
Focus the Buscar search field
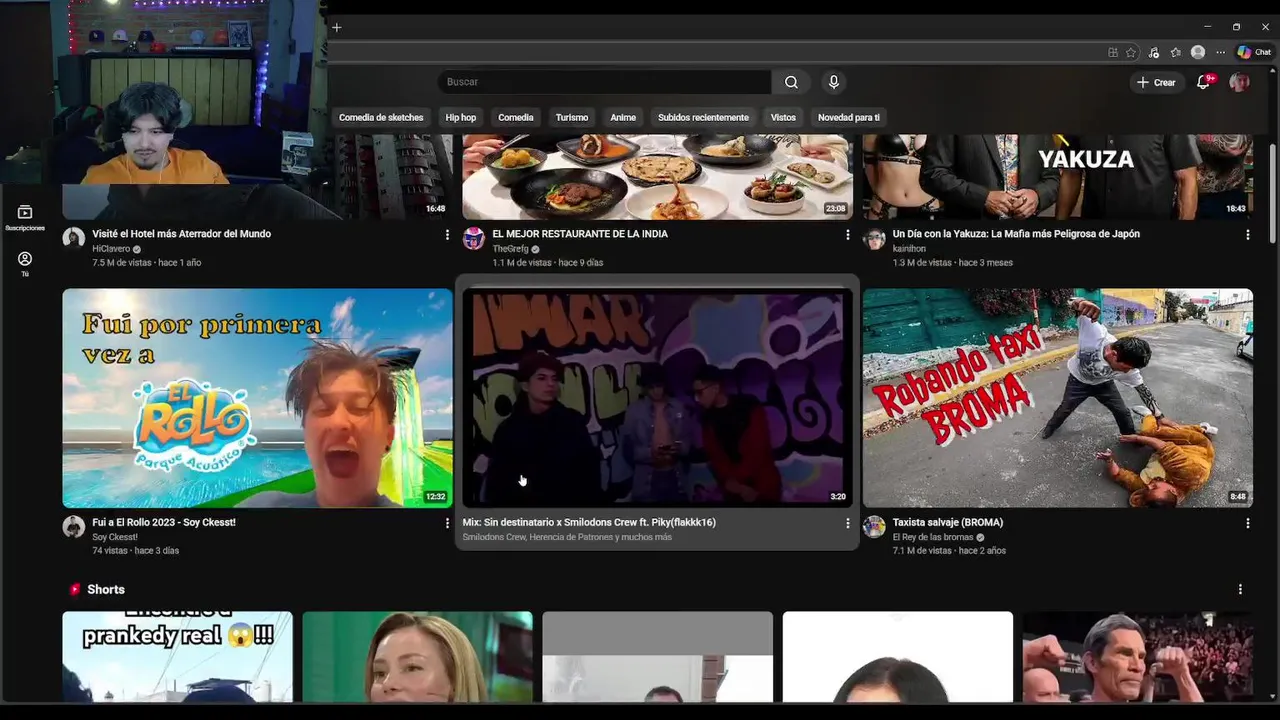pos(604,82)
